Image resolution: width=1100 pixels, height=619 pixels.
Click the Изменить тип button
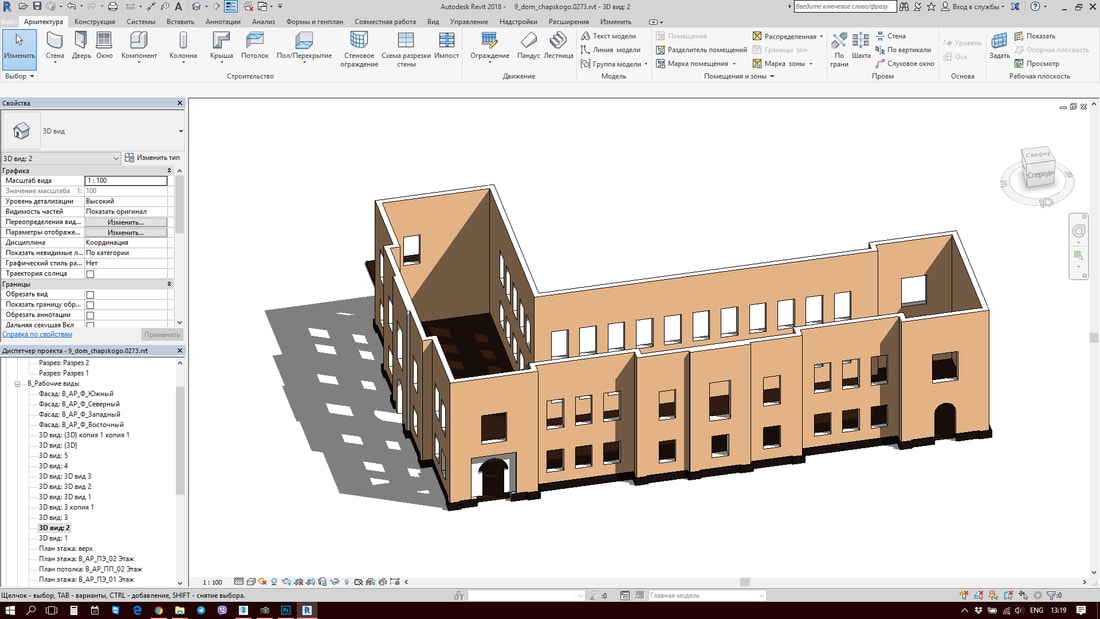153,158
